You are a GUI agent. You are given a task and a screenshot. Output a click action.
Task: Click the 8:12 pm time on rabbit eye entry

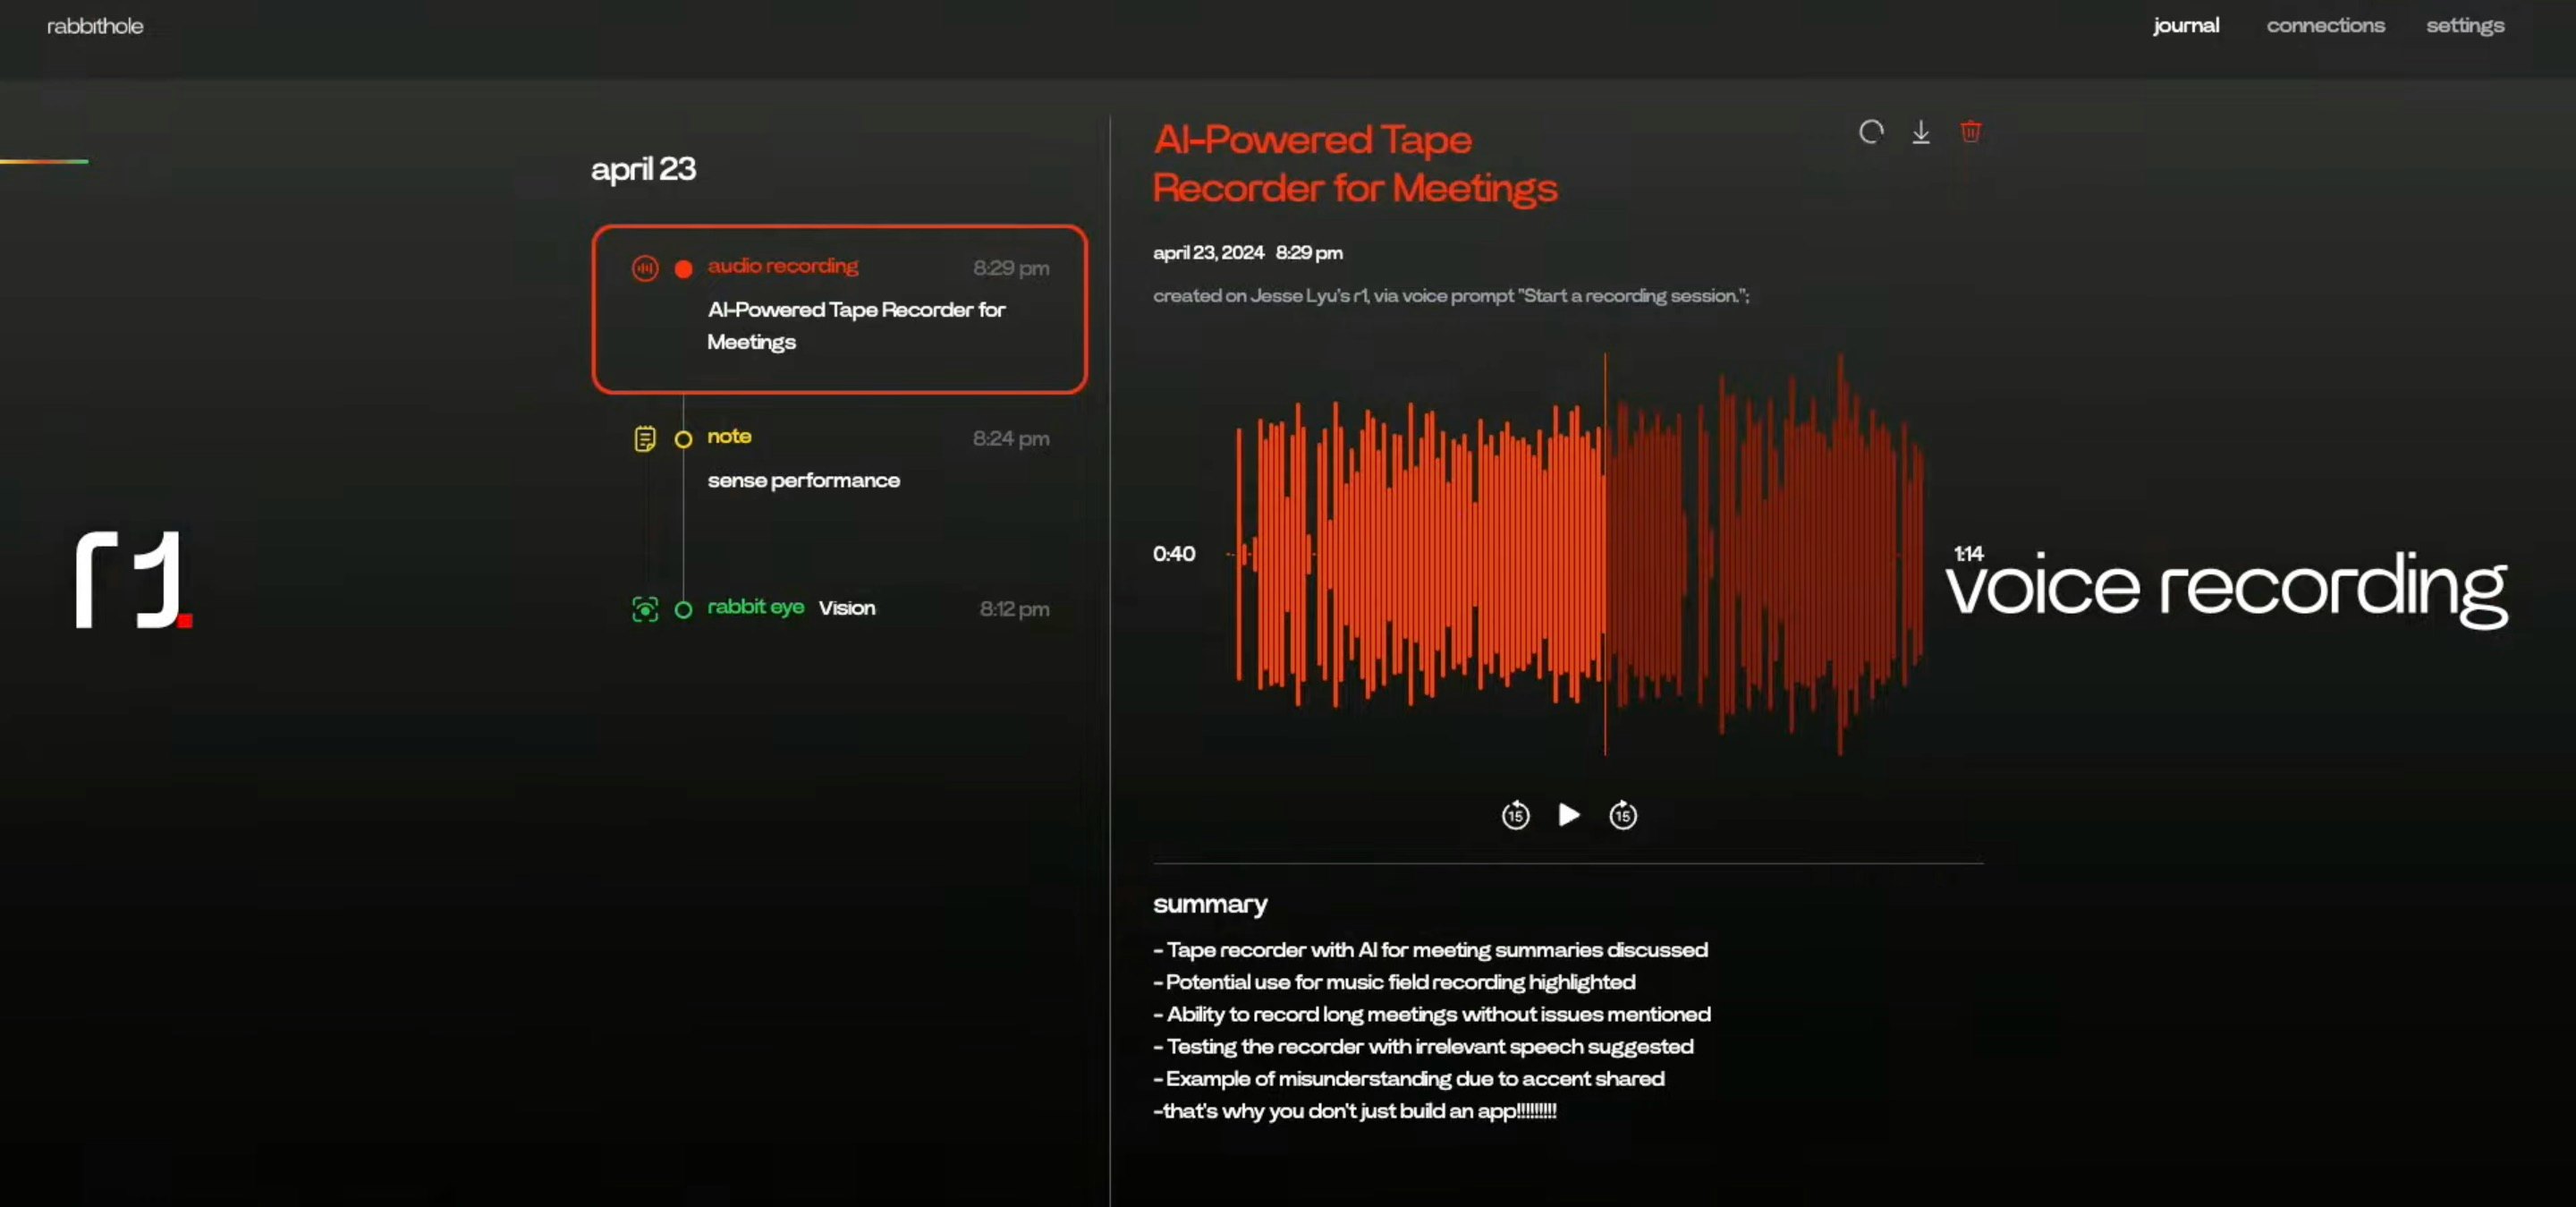coord(1014,609)
